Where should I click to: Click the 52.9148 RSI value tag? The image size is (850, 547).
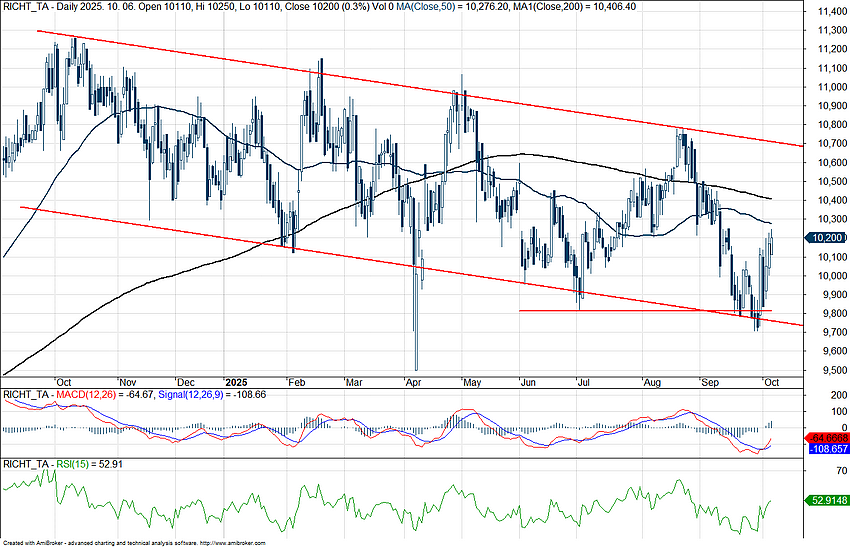[x=827, y=500]
